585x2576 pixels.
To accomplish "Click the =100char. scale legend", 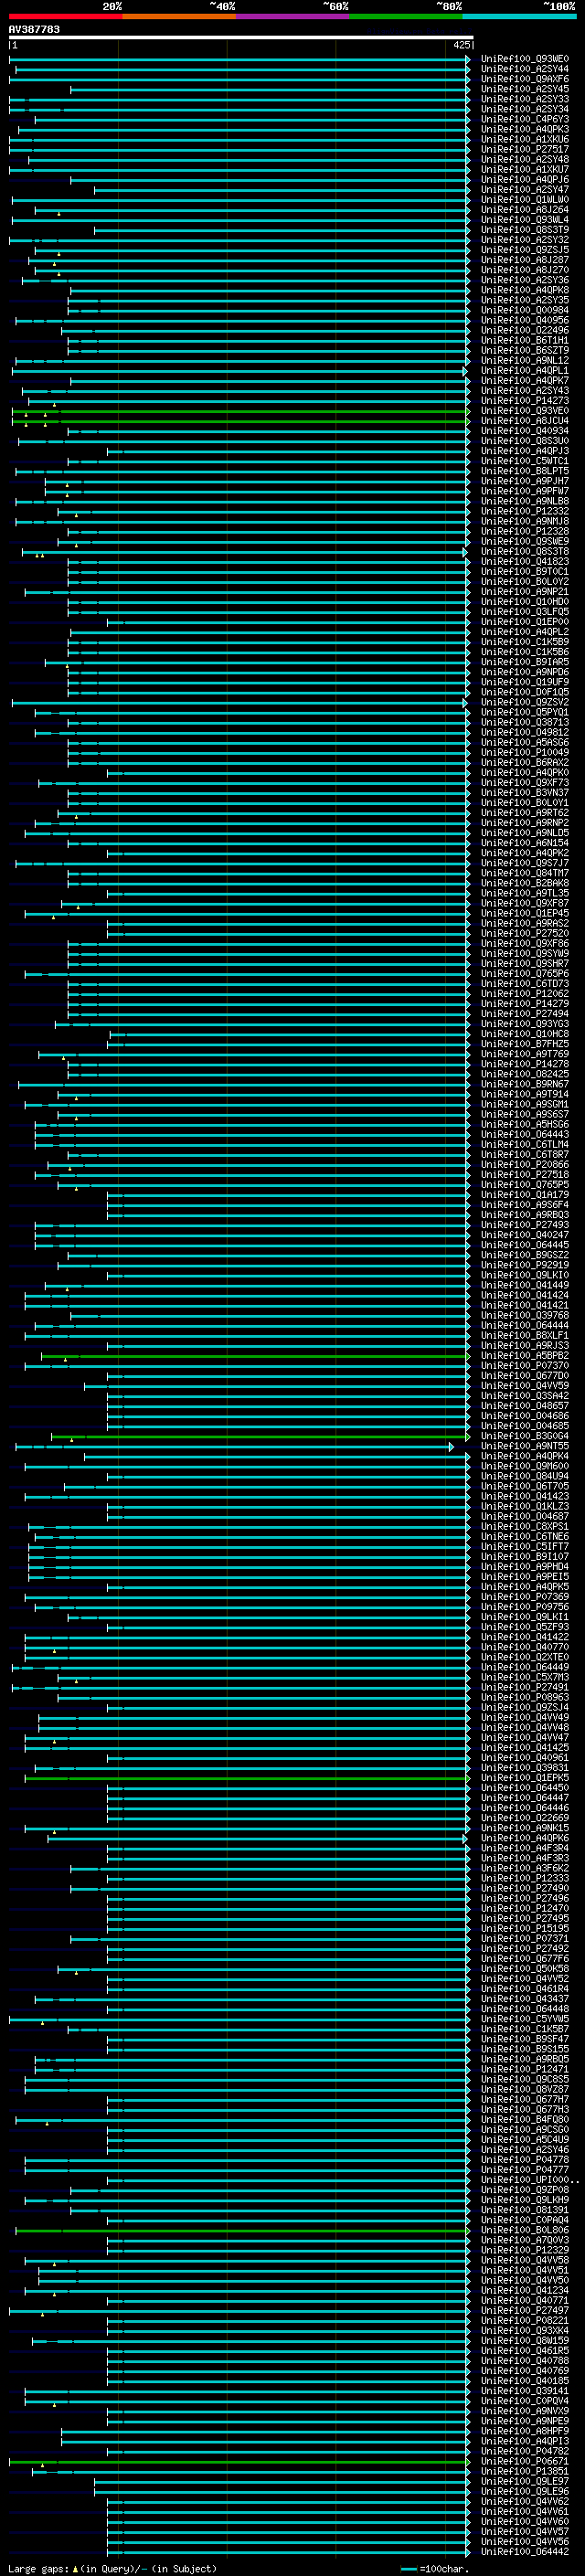I will coord(434,2568).
